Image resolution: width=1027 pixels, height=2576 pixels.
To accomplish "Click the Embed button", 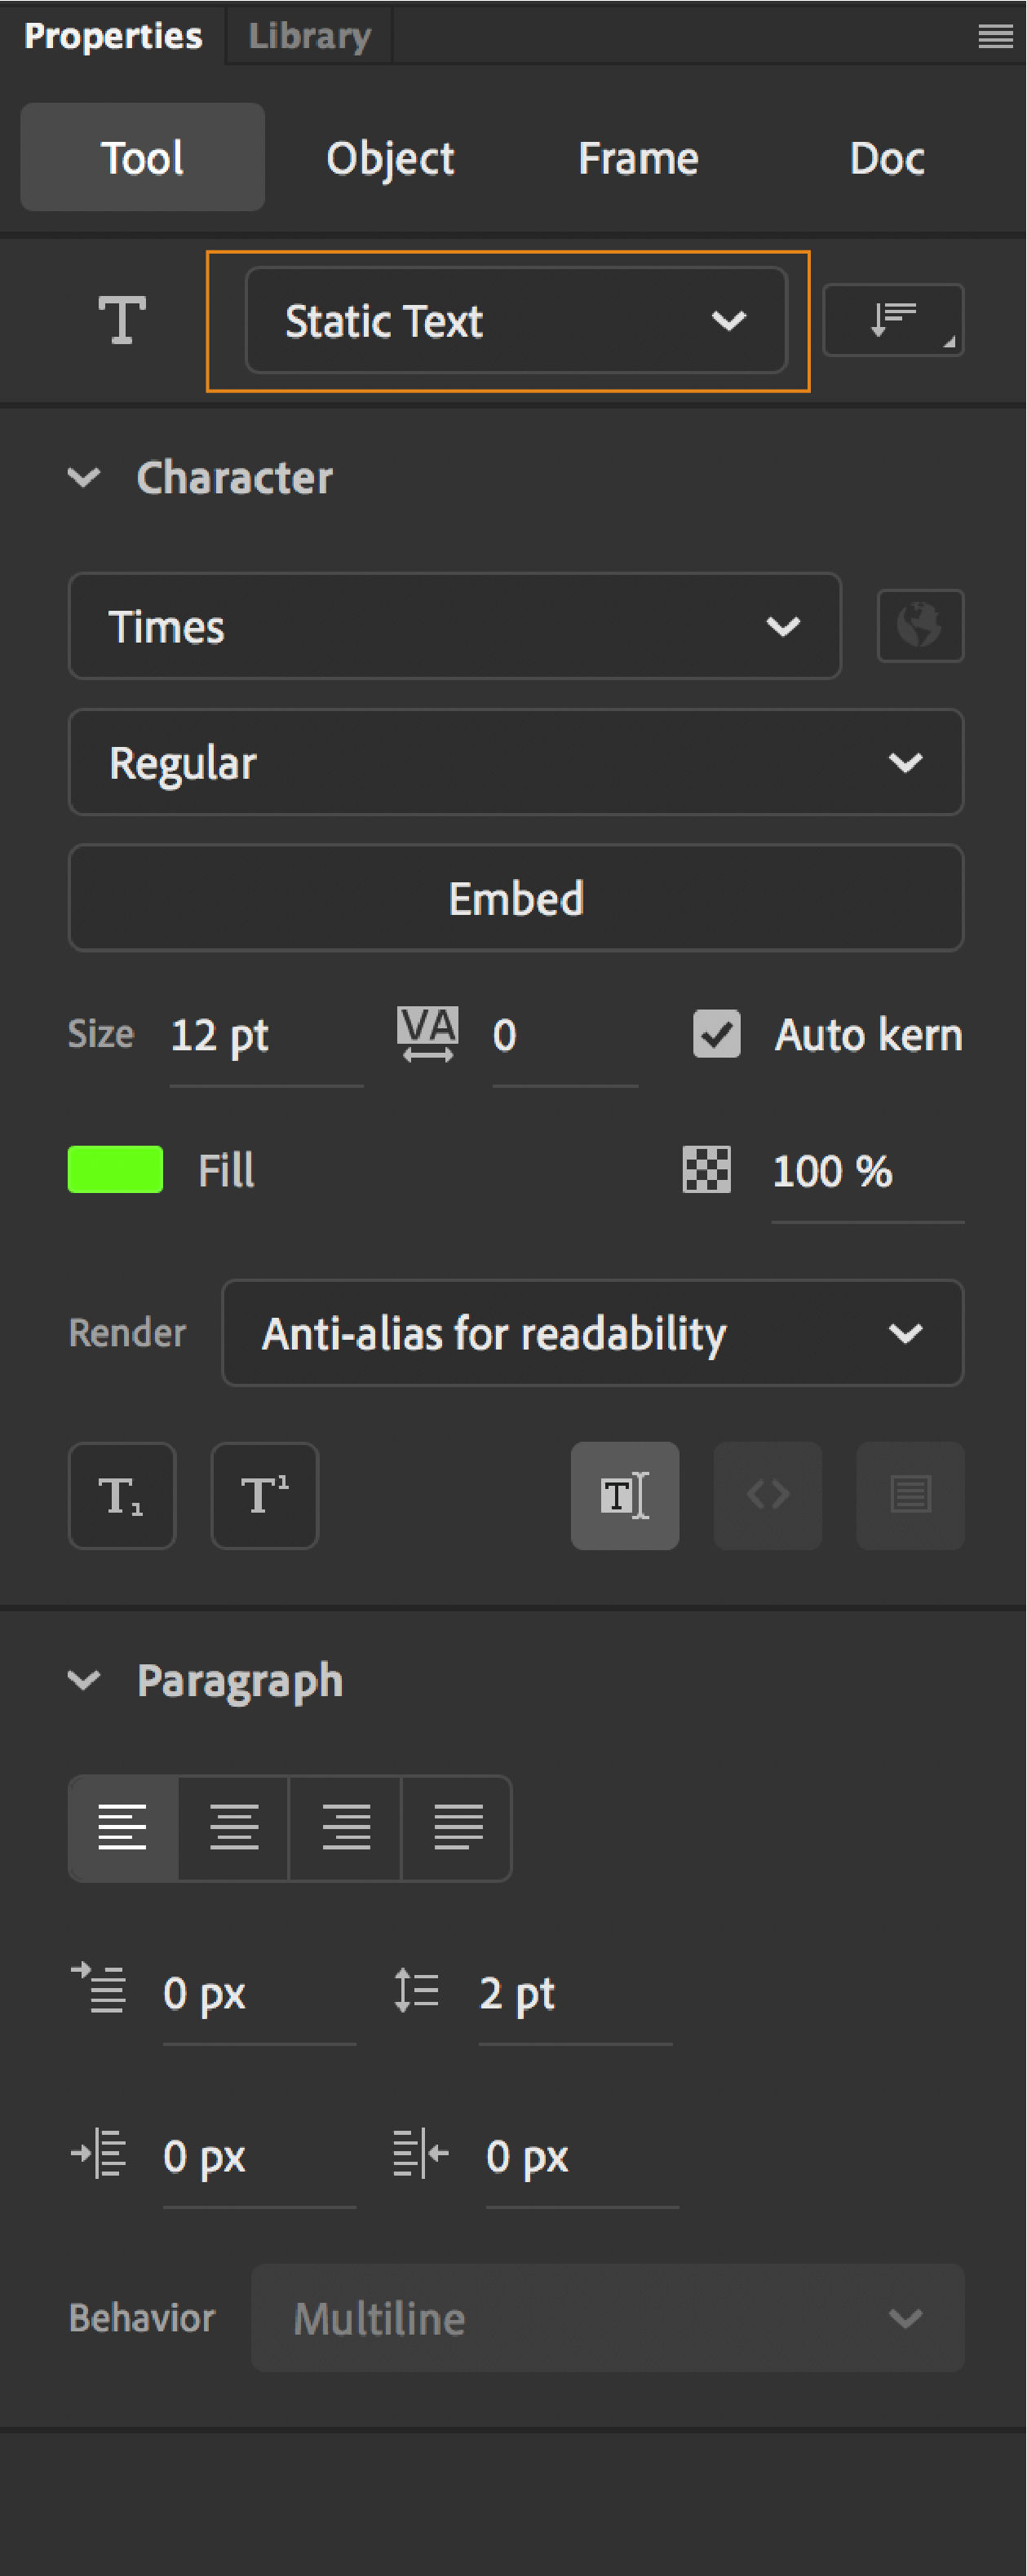I will 515,898.
